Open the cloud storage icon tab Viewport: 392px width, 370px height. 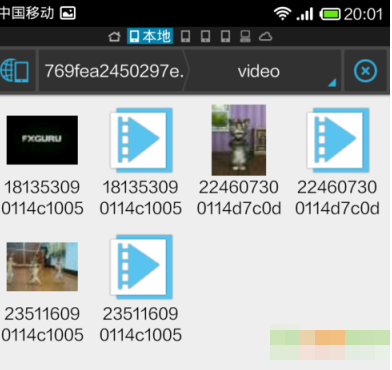(x=266, y=36)
